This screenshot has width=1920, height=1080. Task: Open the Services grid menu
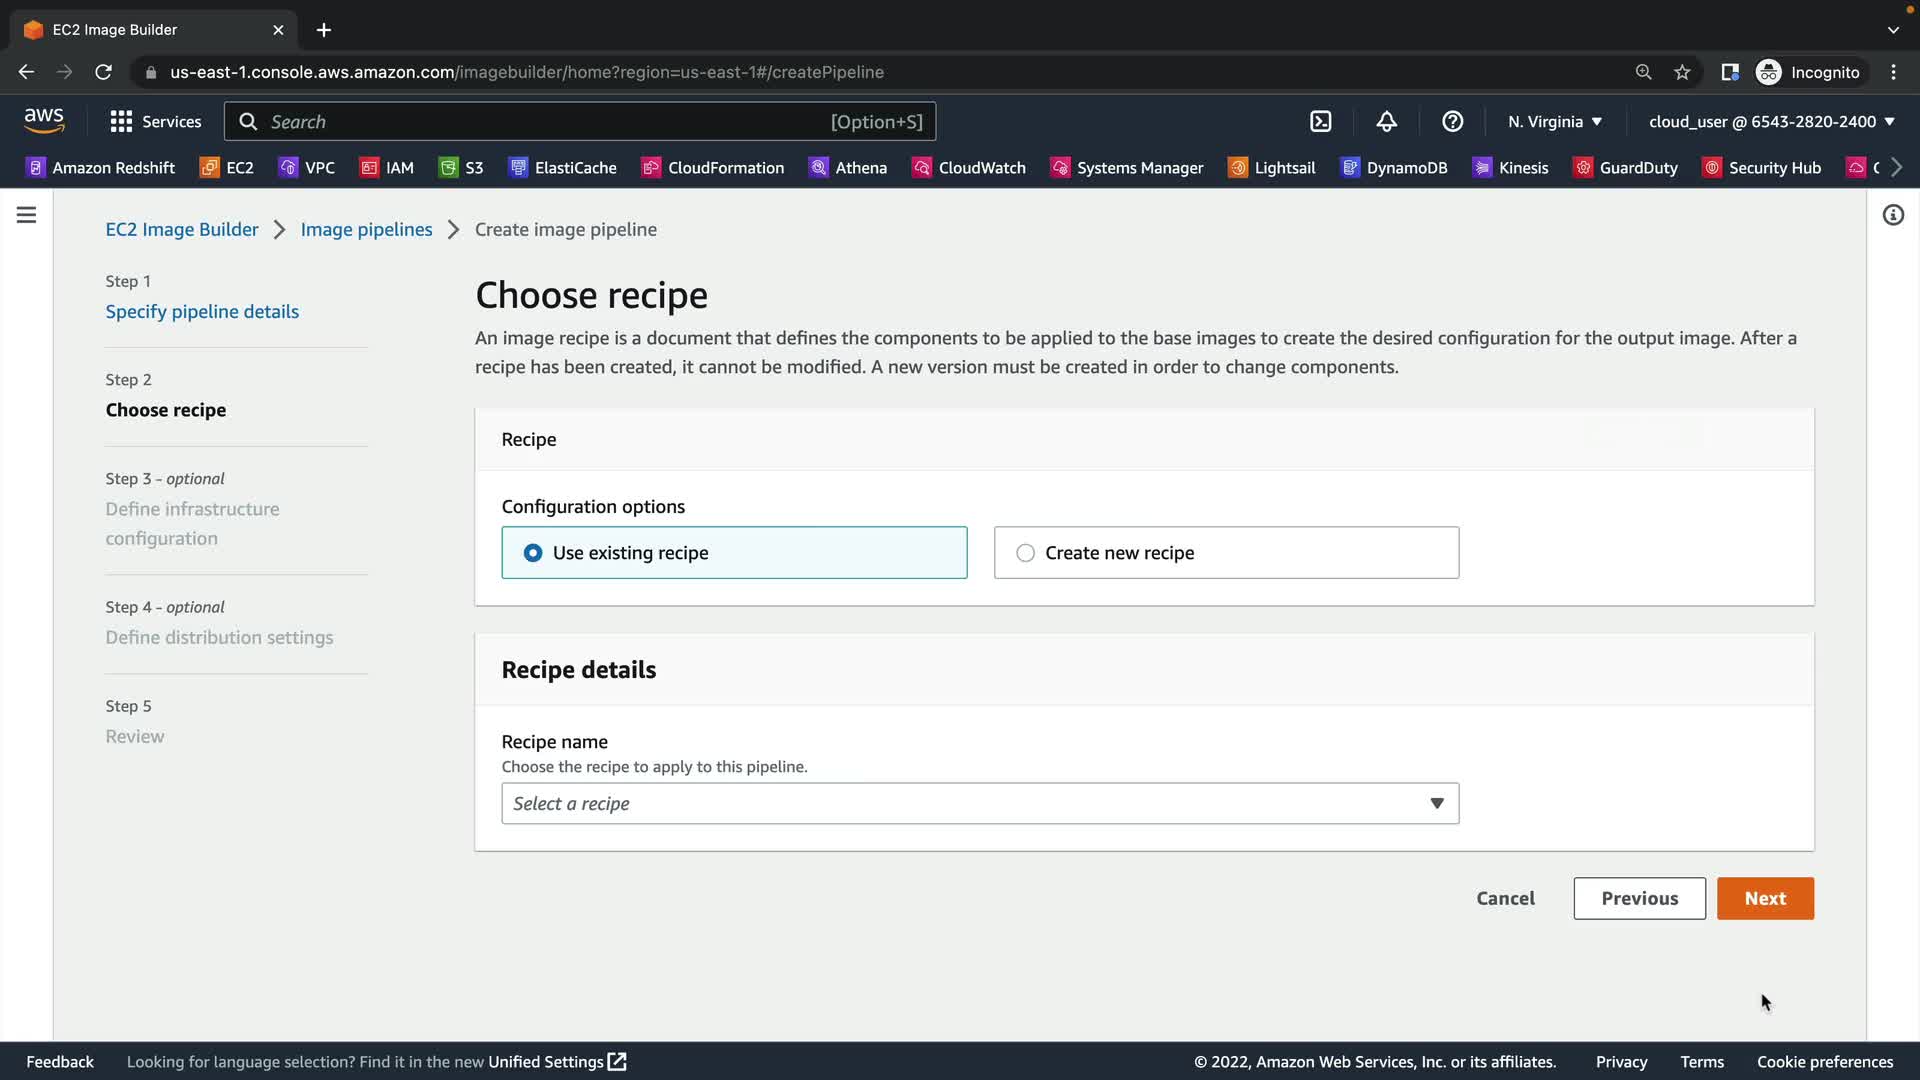pyautogui.click(x=155, y=121)
